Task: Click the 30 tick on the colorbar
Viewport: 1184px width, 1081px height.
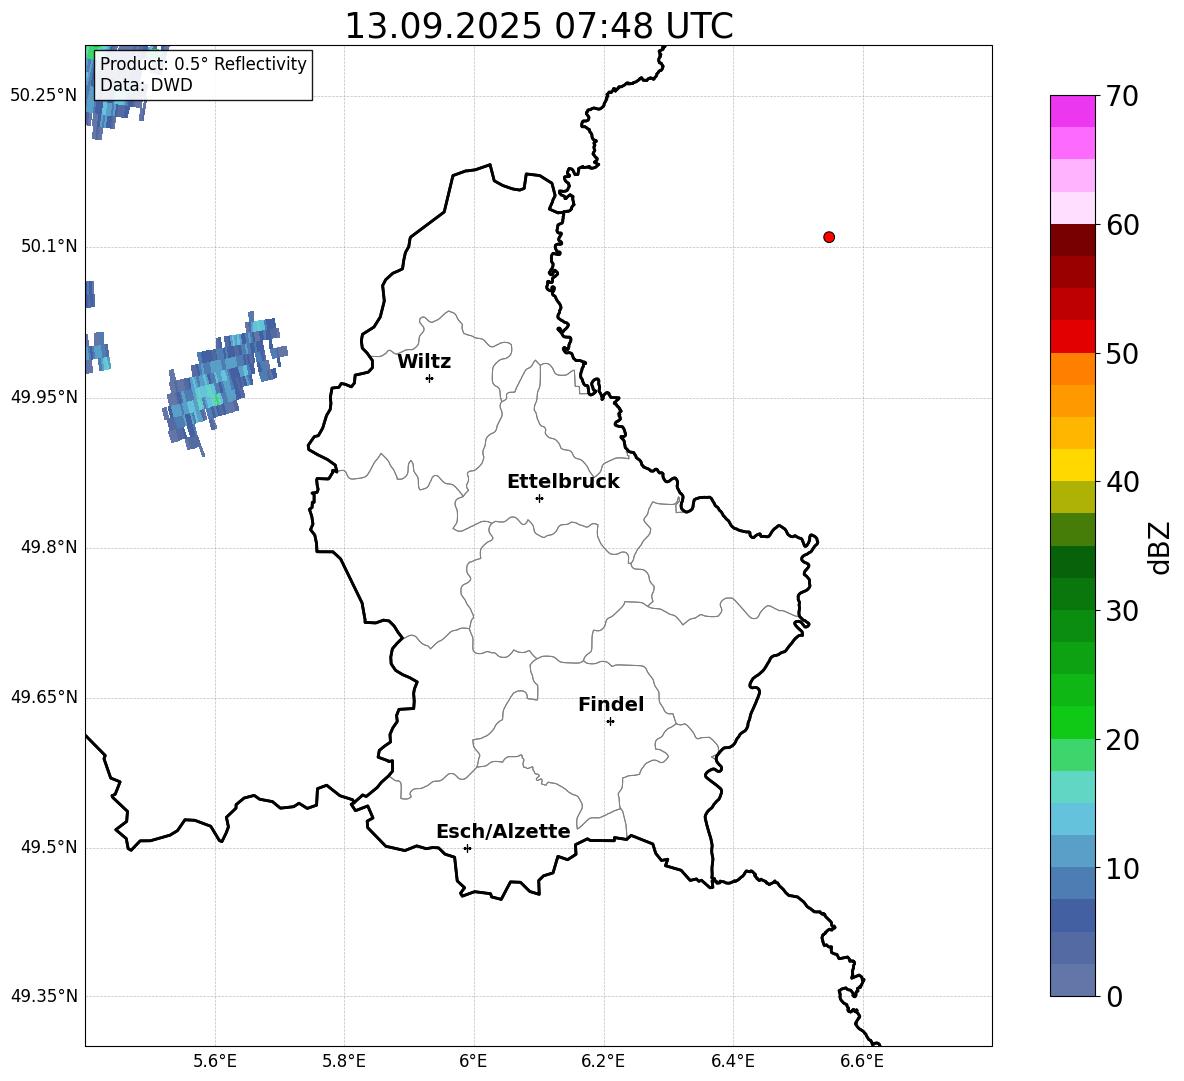Action: tap(1123, 611)
